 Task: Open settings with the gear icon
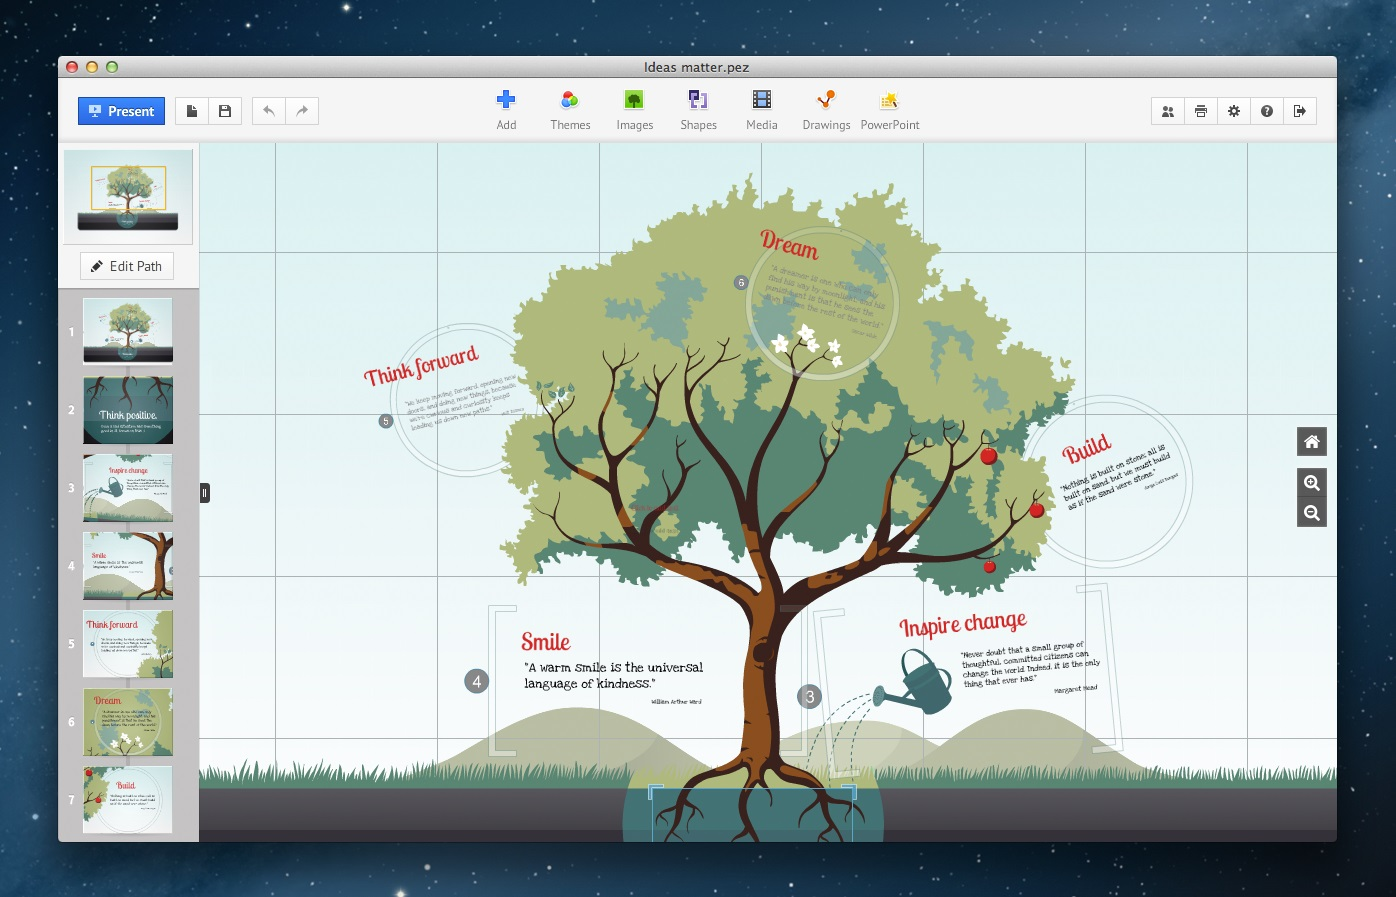pos(1233,111)
